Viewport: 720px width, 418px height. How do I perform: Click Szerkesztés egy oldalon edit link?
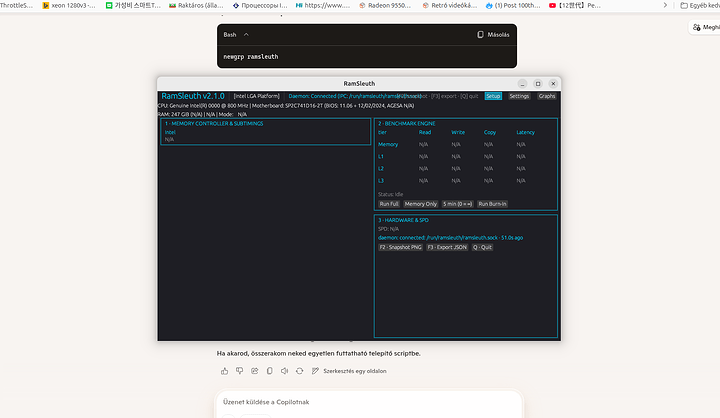click(349, 371)
